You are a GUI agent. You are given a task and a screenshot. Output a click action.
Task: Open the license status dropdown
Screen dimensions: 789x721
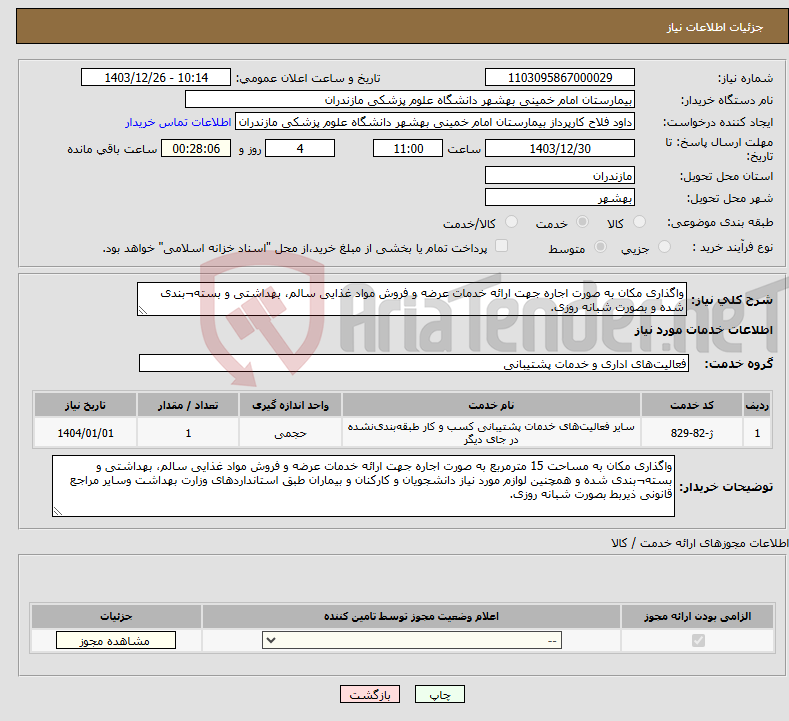[x=412, y=640]
